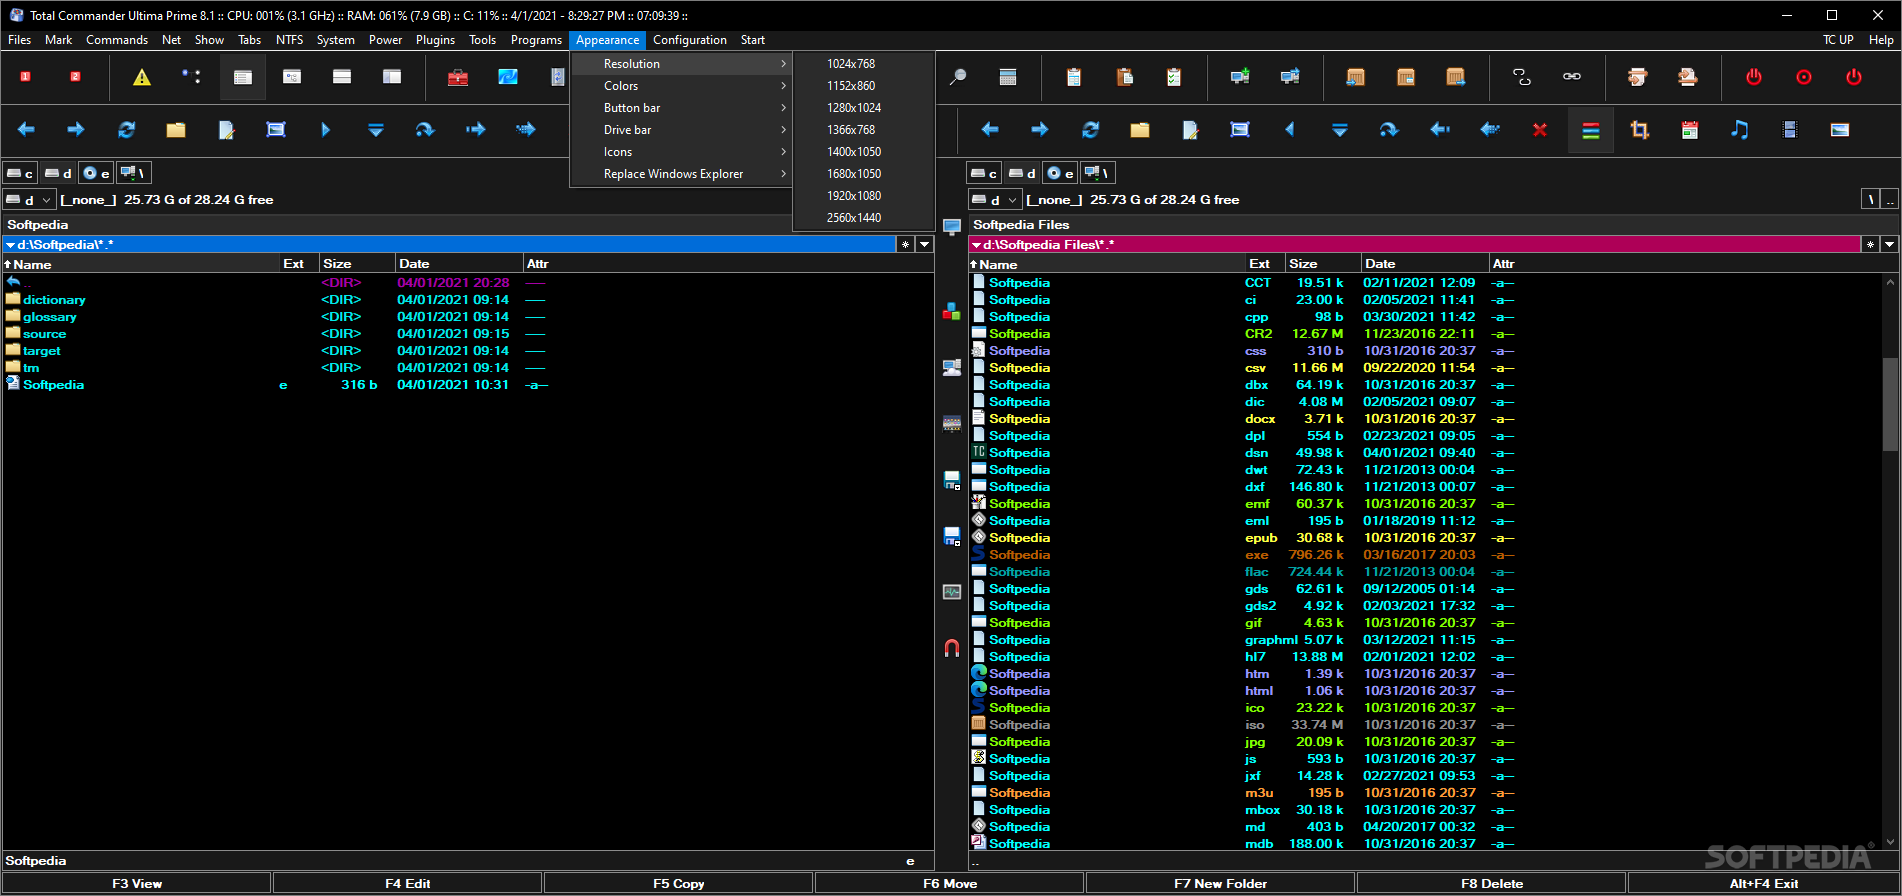Viewport: 1902px width, 896px height.
Task: Click TC UP button
Action: tap(1838, 40)
